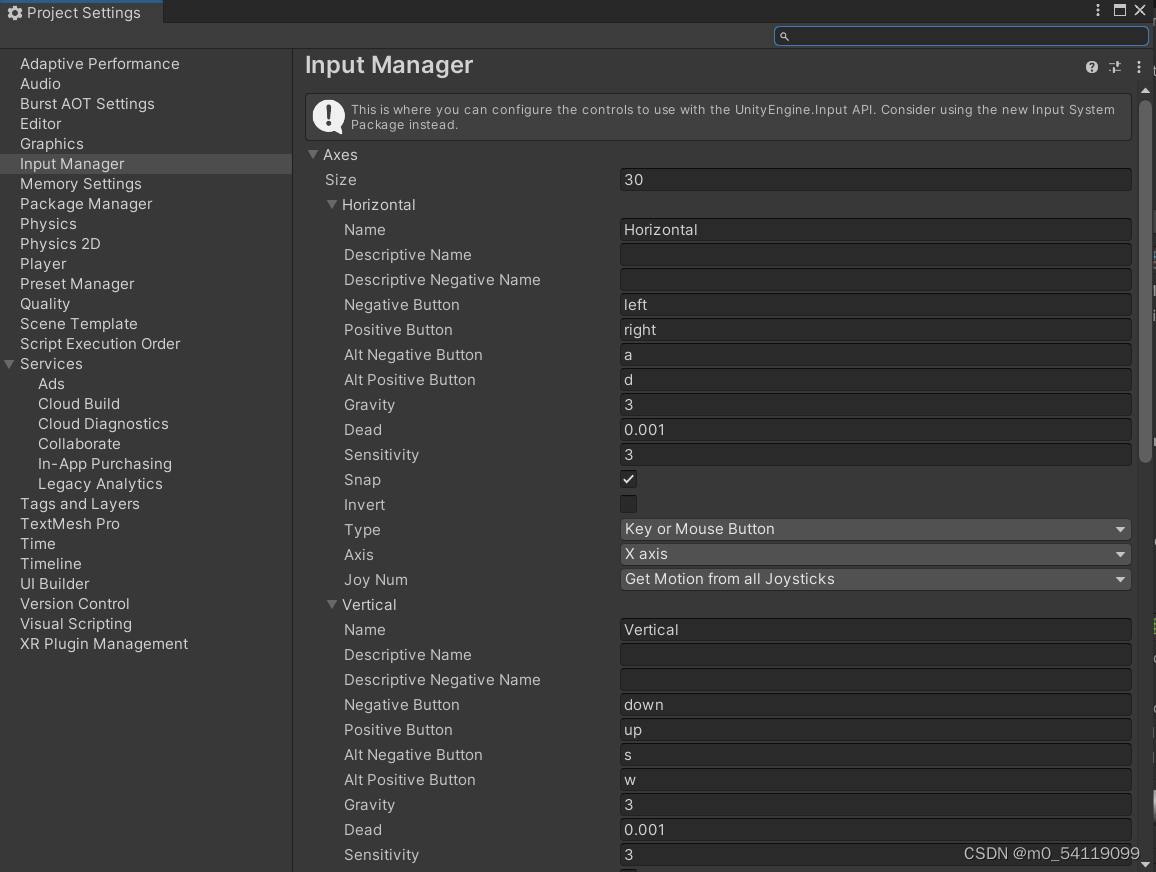
Task: Open Package Manager settings
Action: 86,203
